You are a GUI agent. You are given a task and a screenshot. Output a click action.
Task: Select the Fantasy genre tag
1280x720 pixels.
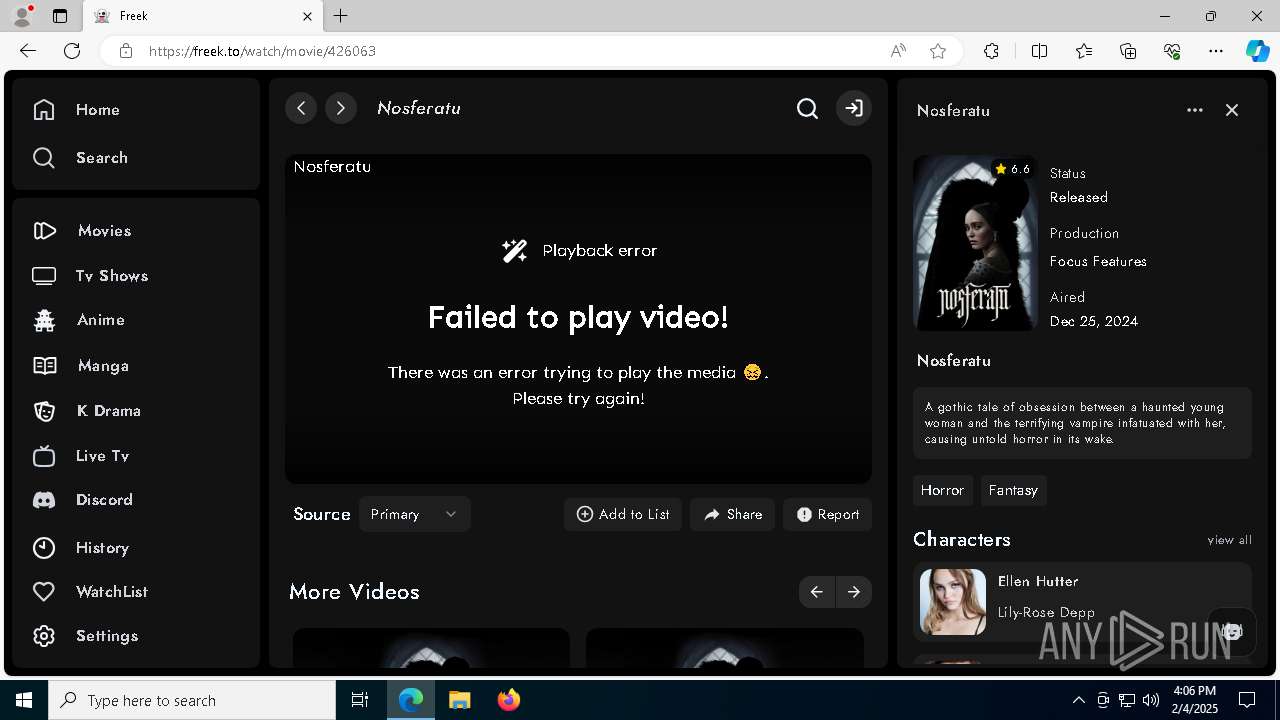pyautogui.click(x=1013, y=490)
